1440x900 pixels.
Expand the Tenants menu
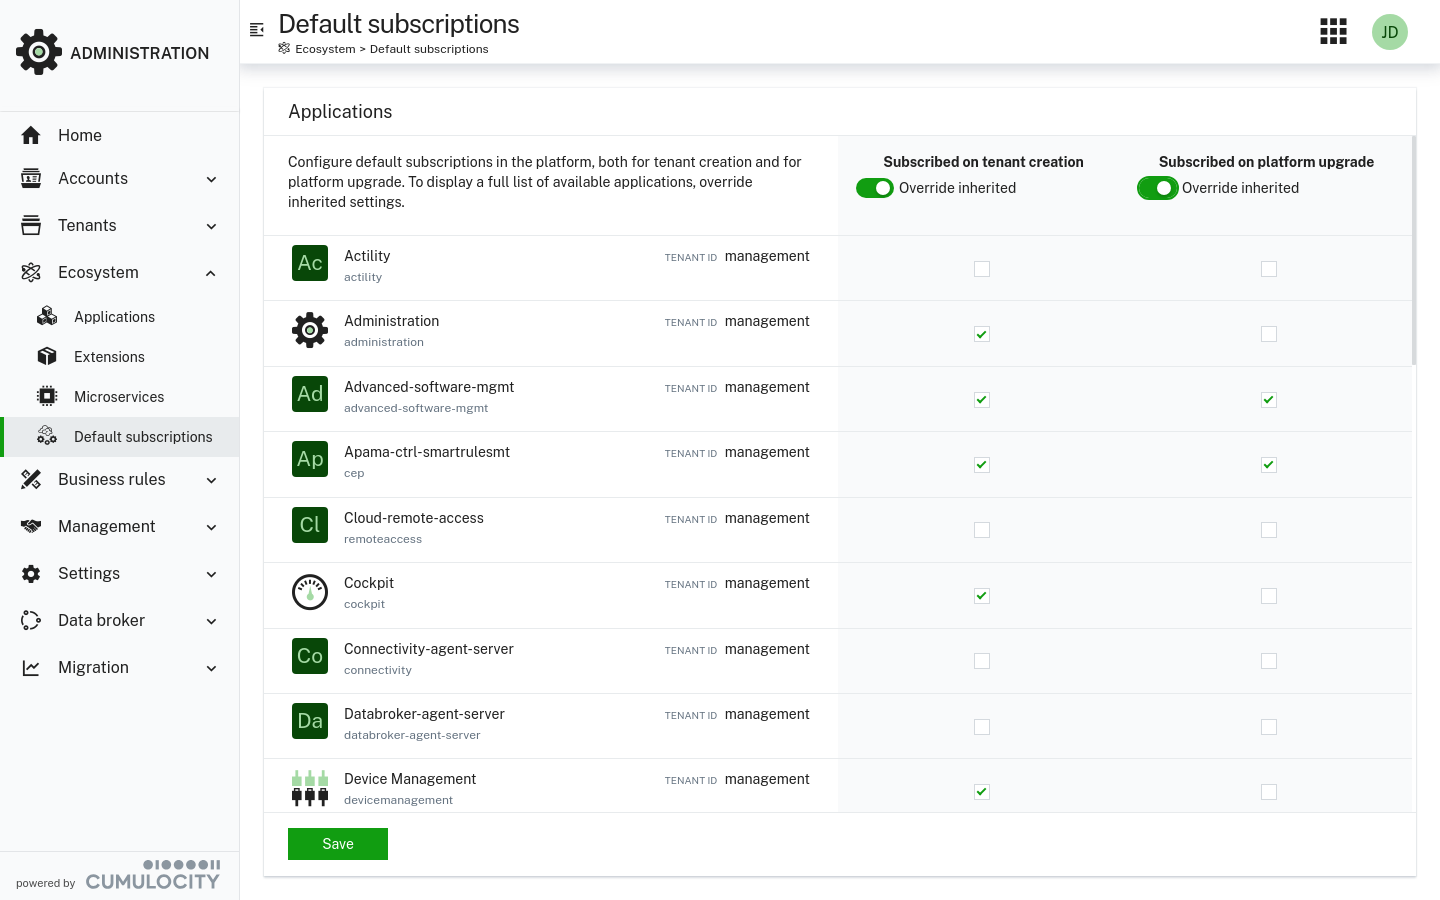tap(87, 225)
